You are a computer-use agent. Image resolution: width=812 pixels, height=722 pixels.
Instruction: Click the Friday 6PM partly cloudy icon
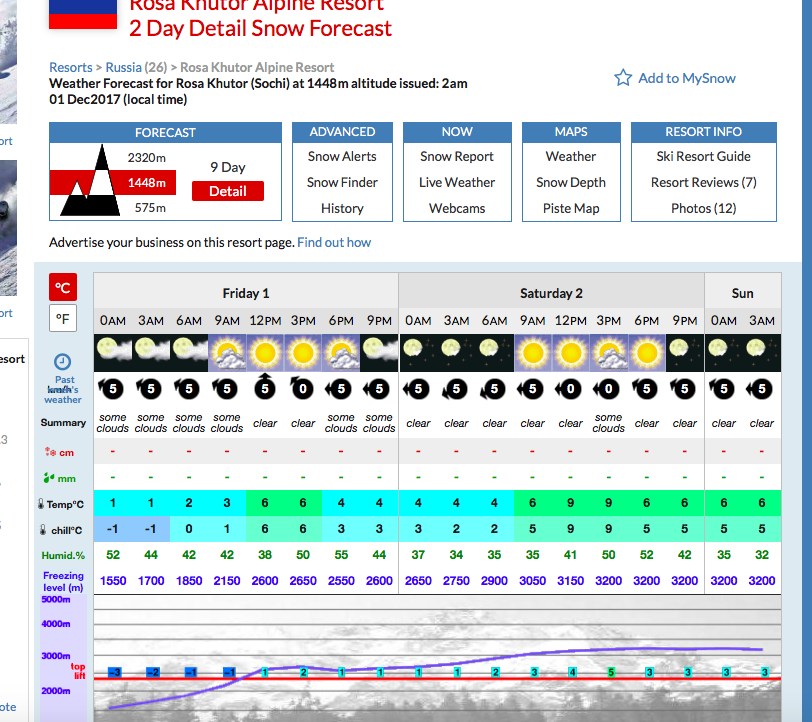pyautogui.click(x=341, y=353)
